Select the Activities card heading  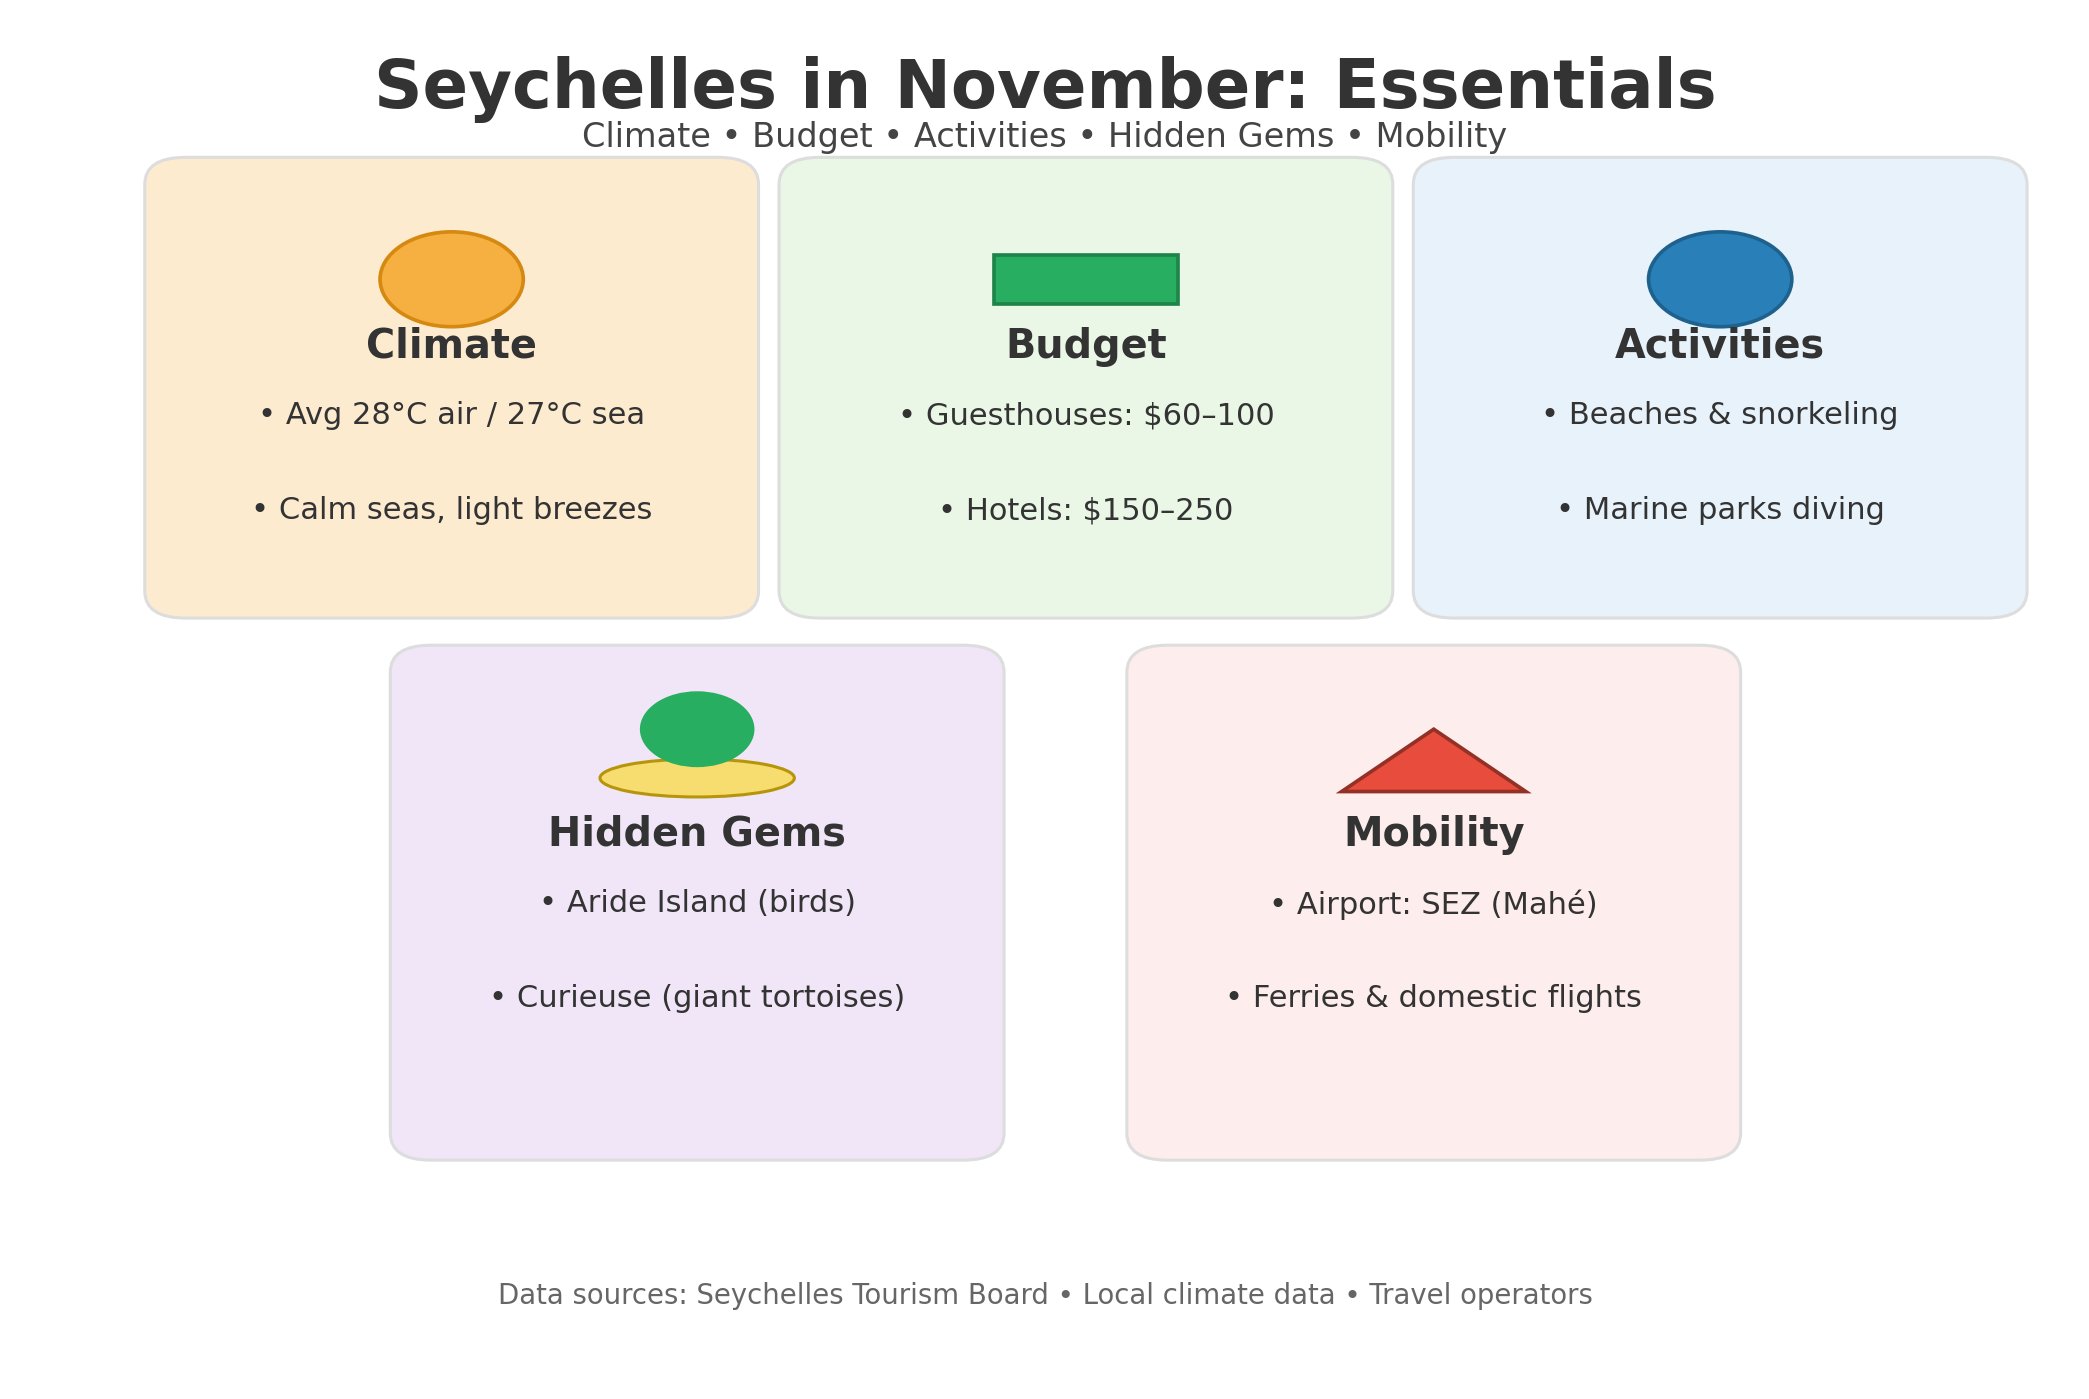[x=1719, y=346]
